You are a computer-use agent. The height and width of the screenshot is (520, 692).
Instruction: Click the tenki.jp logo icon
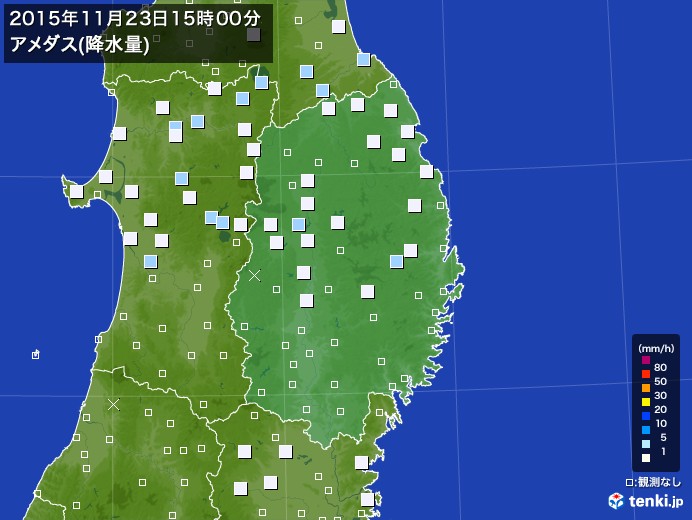616,501
